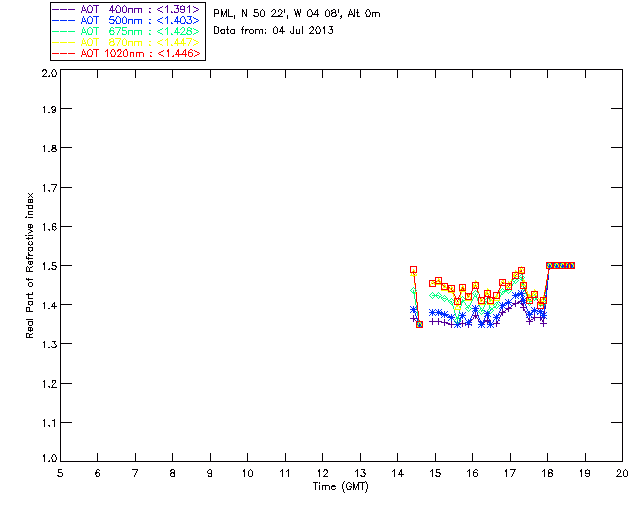The height and width of the screenshot is (512, 640).
Task: Click the 'Data from: 04 Jul 2013' text
Action: click(273, 30)
